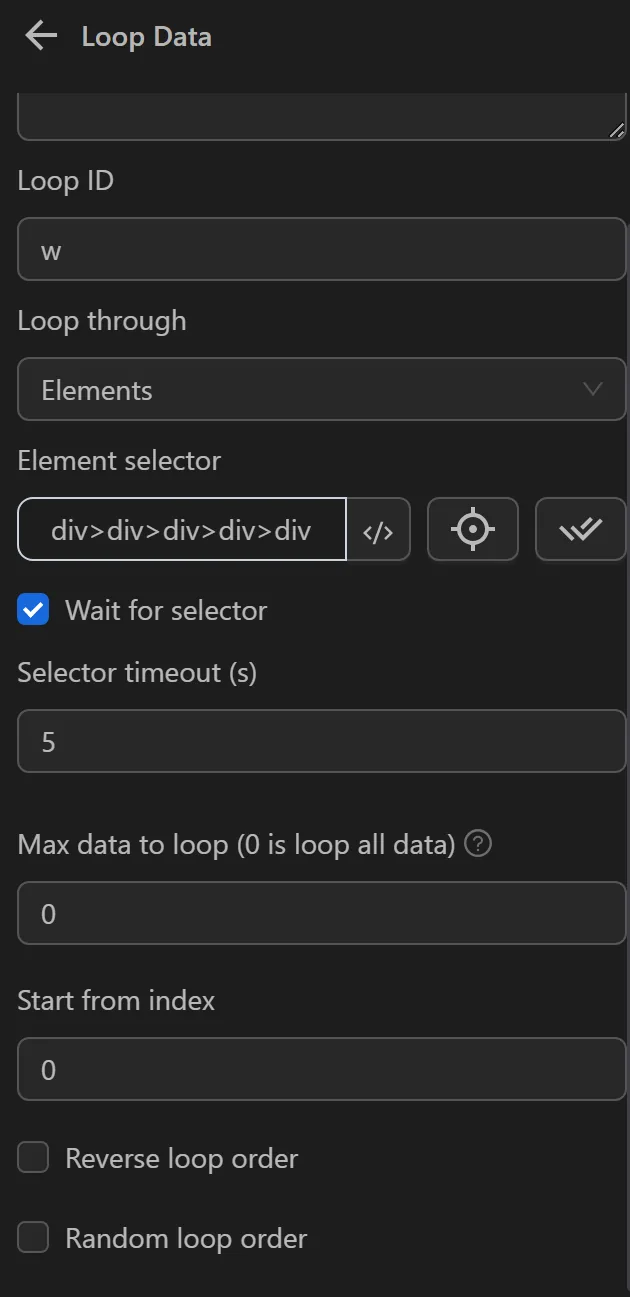Change the Loop through selection from Elements

click(x=321, y=389)
